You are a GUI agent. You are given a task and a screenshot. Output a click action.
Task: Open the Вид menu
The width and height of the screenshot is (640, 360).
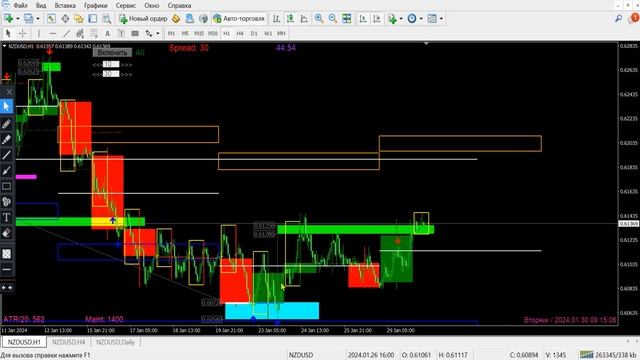[41, 5]
